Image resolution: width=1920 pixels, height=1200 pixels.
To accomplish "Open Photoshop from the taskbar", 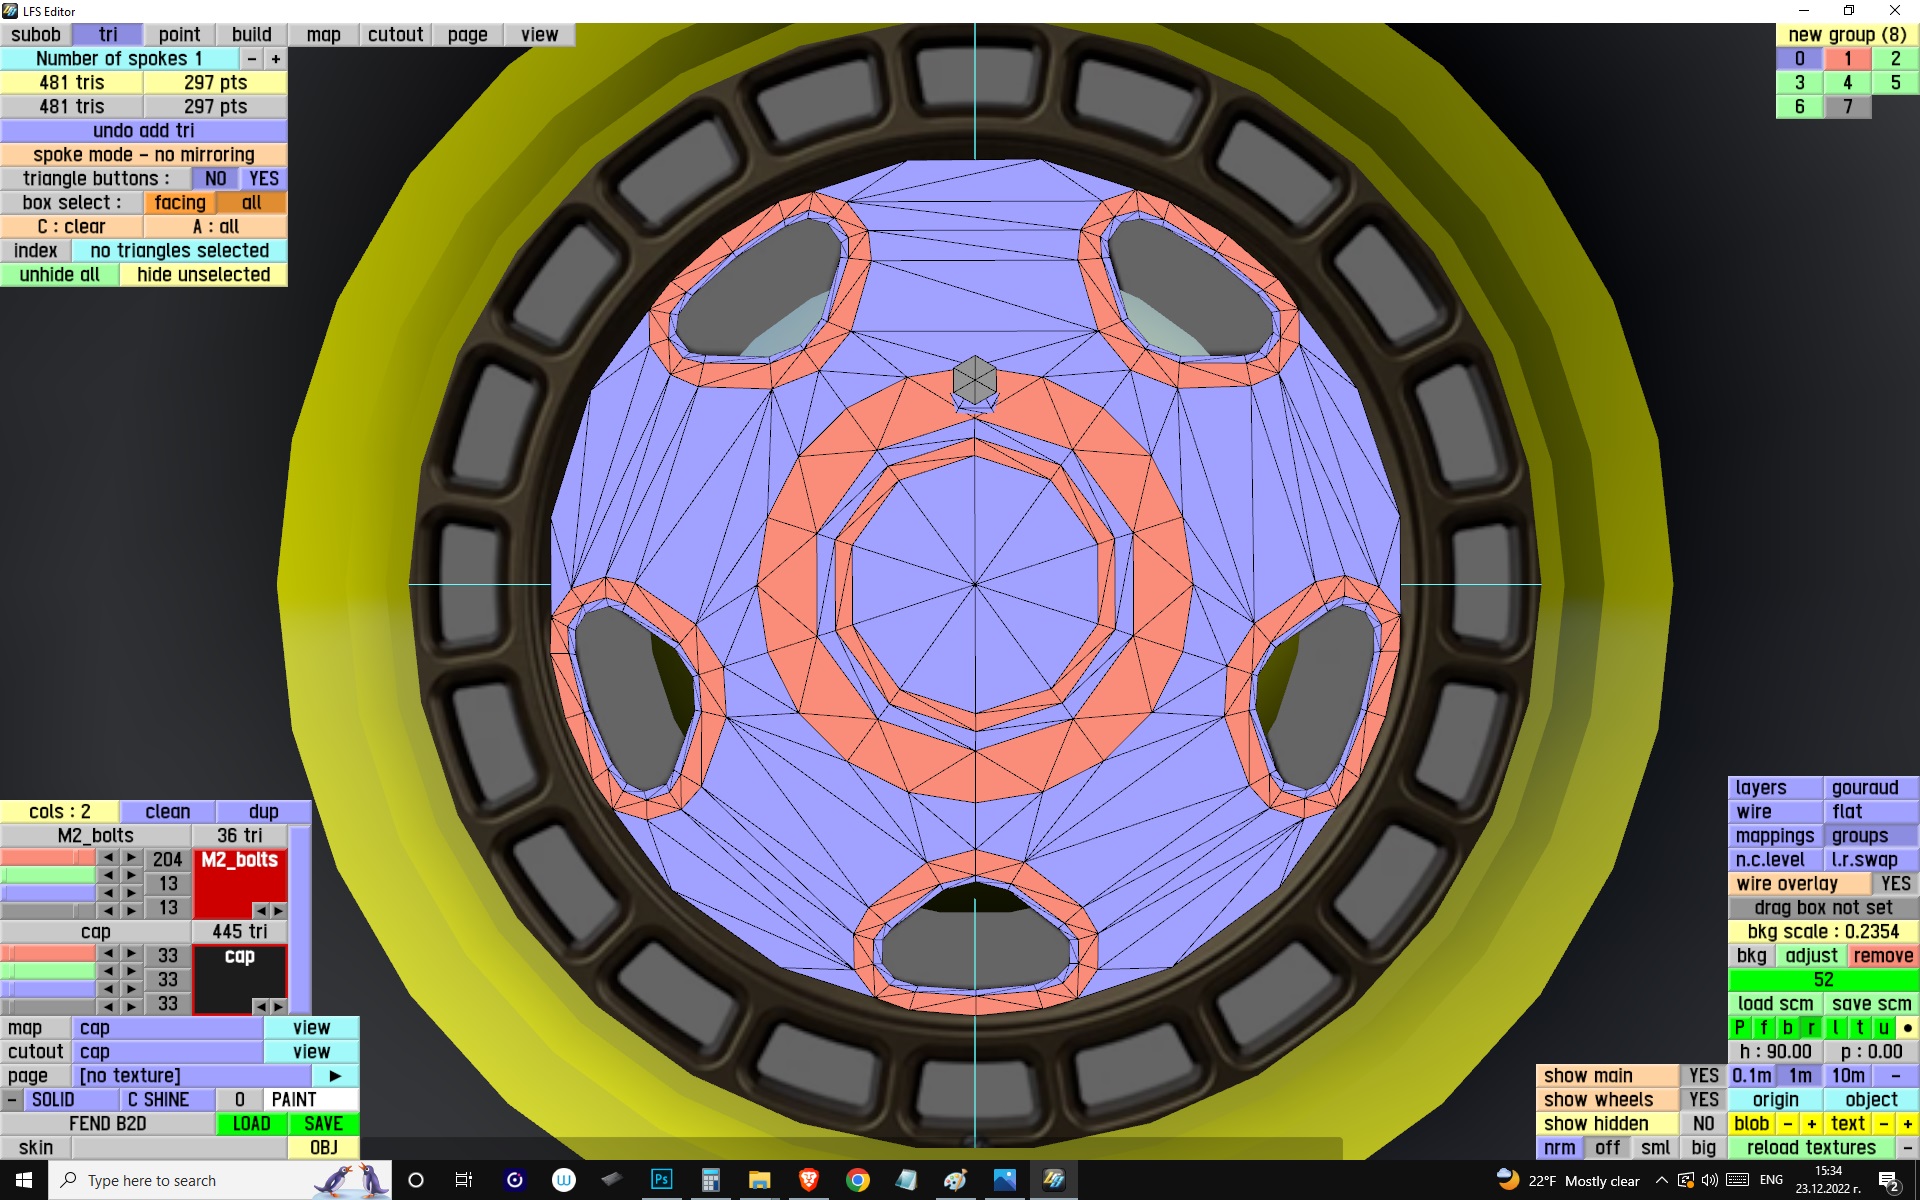I will coord(662,1180).
